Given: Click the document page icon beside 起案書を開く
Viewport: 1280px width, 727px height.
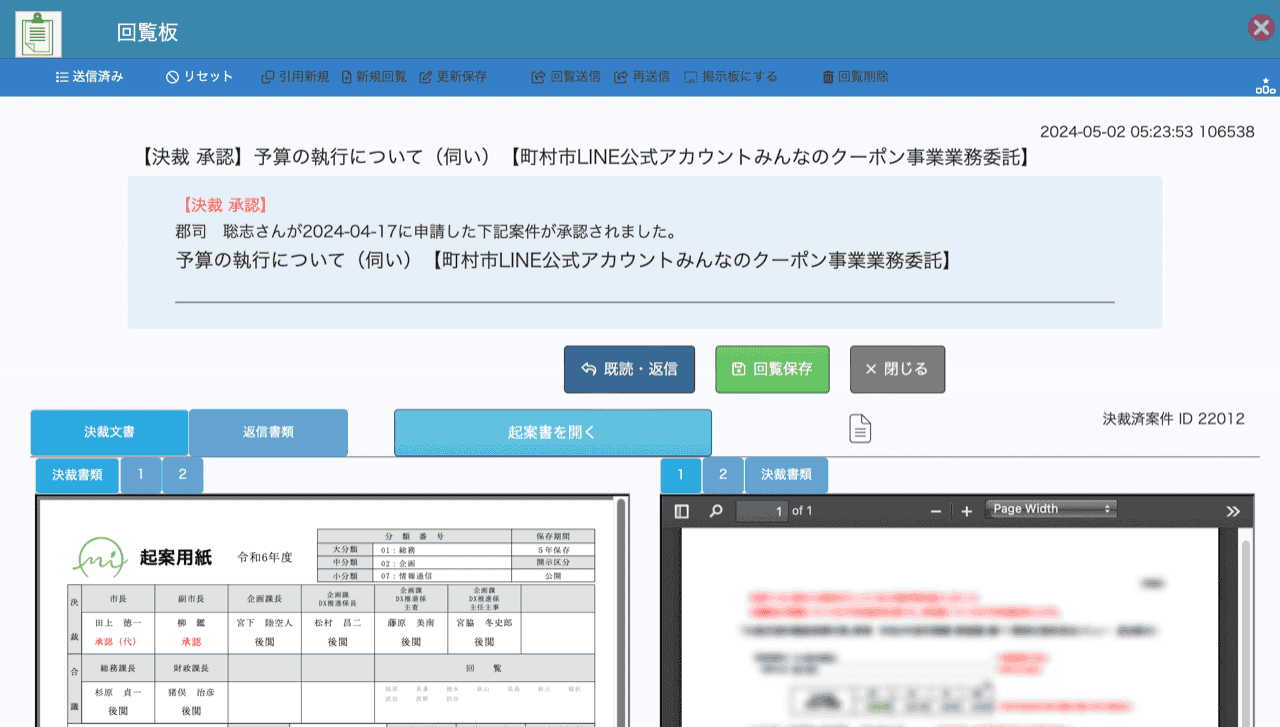Looking at the screenshot, I should [x=860, y=429].
